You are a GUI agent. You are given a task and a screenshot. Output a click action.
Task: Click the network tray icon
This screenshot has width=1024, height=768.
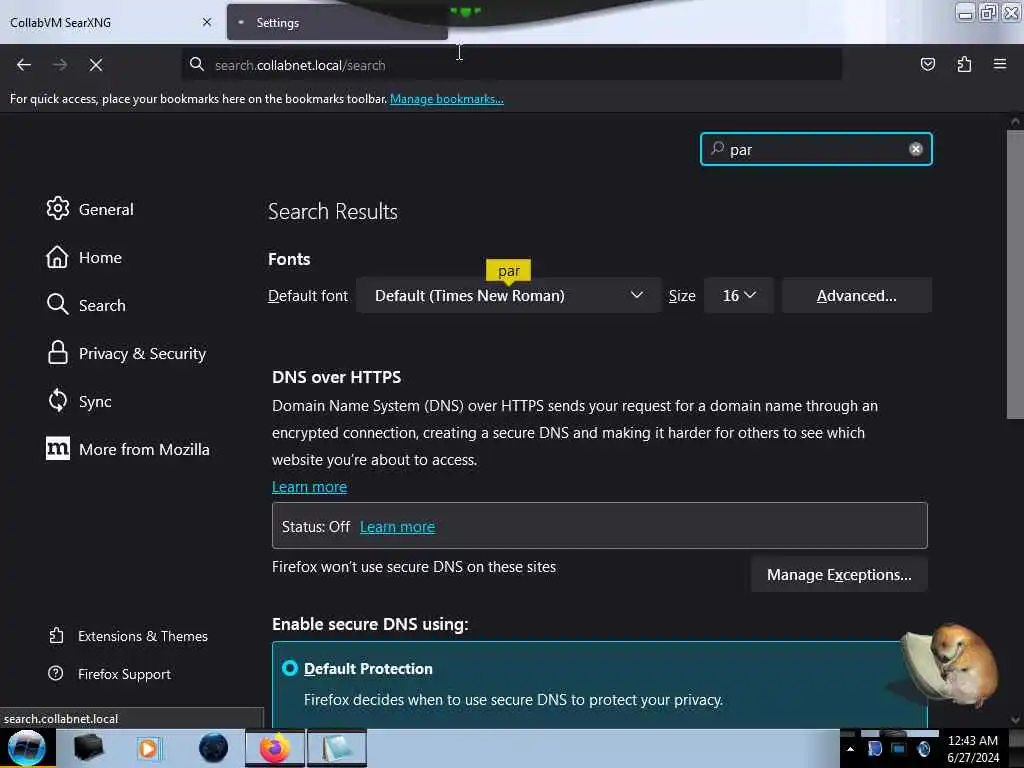[899, 749]
